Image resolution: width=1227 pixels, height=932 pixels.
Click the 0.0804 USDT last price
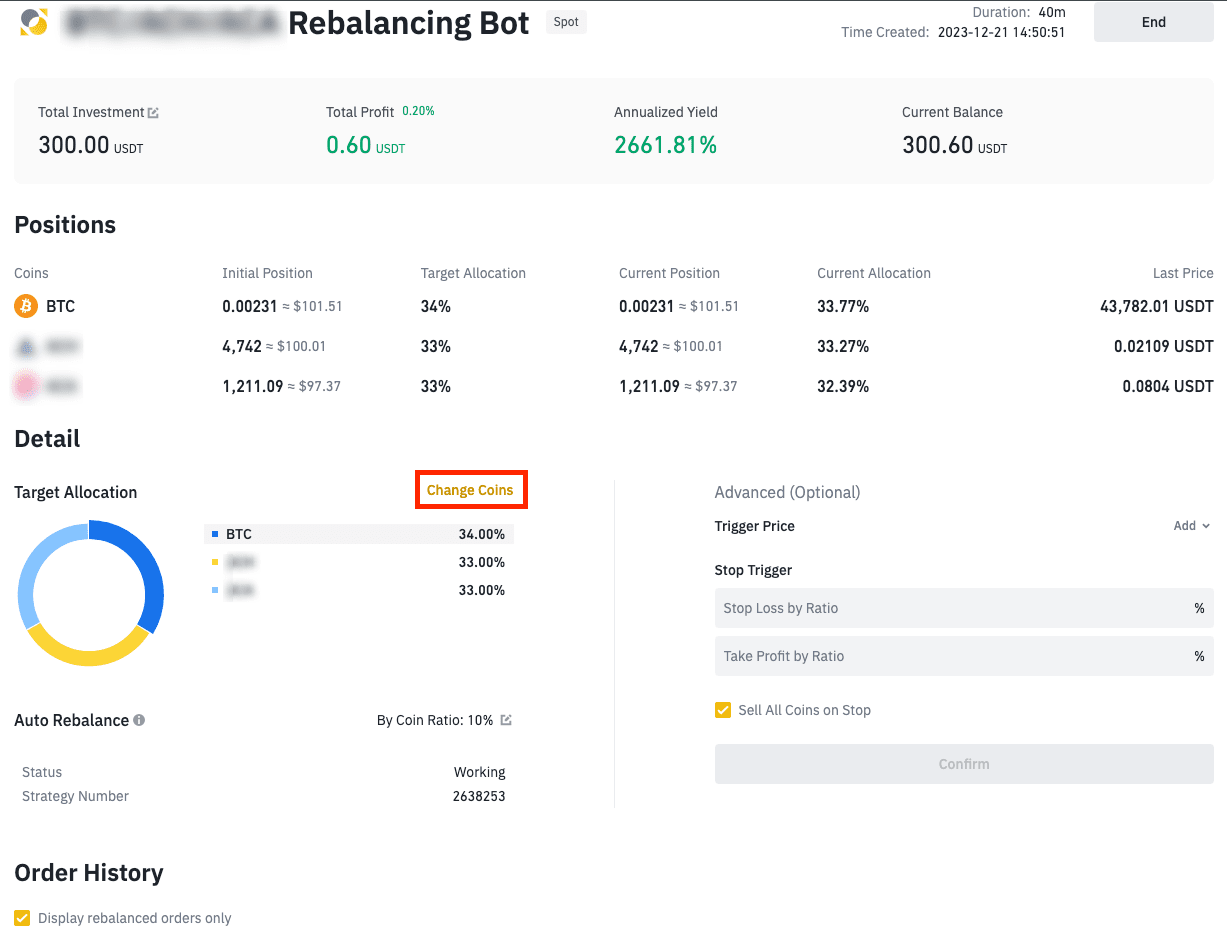click(1167, 386)
